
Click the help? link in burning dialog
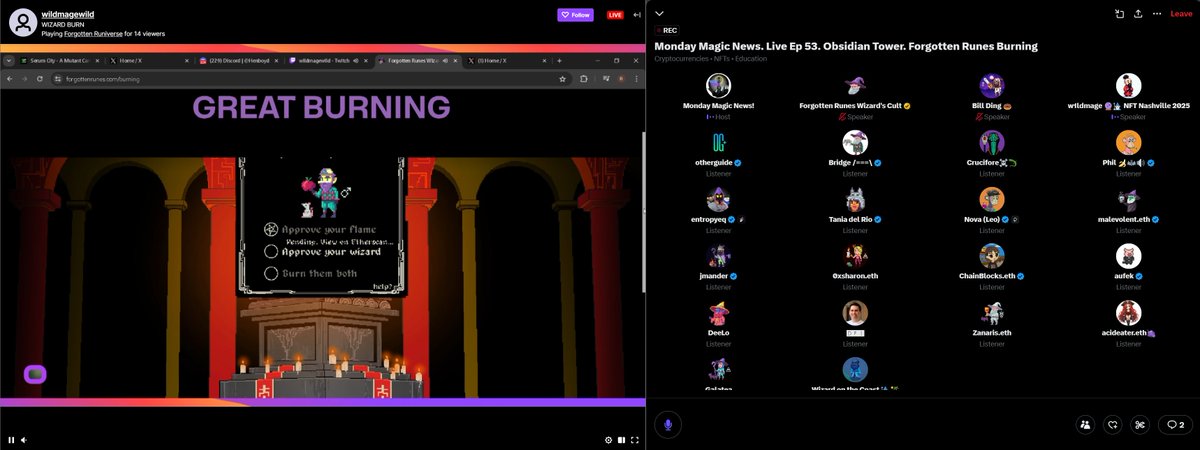381,286
